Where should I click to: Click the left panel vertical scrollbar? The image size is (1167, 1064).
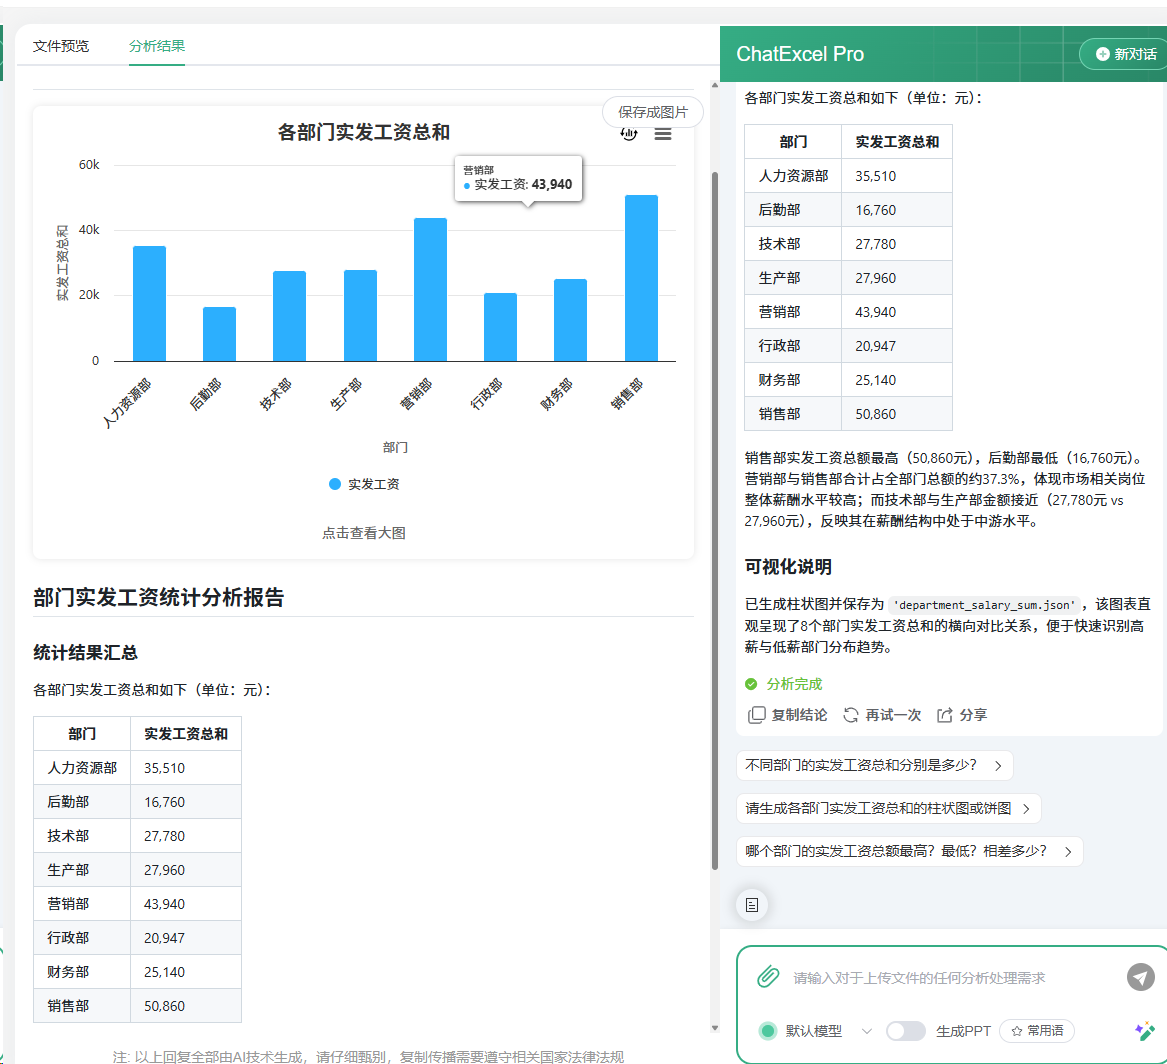tap(715, 521)
